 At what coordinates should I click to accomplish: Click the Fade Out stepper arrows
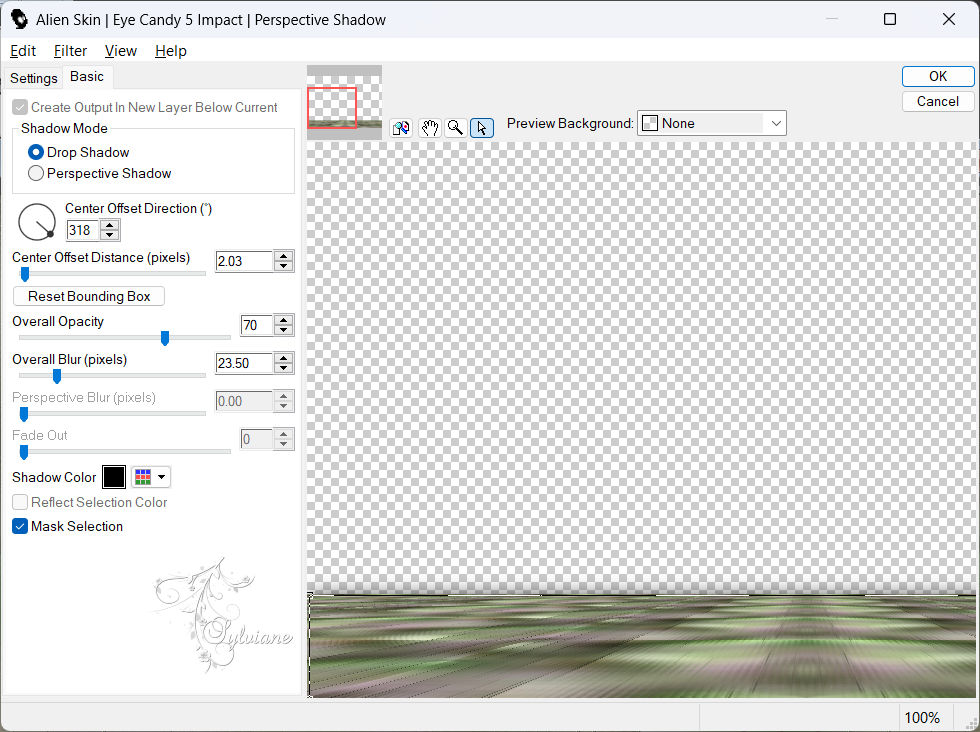tap(284, 439)
